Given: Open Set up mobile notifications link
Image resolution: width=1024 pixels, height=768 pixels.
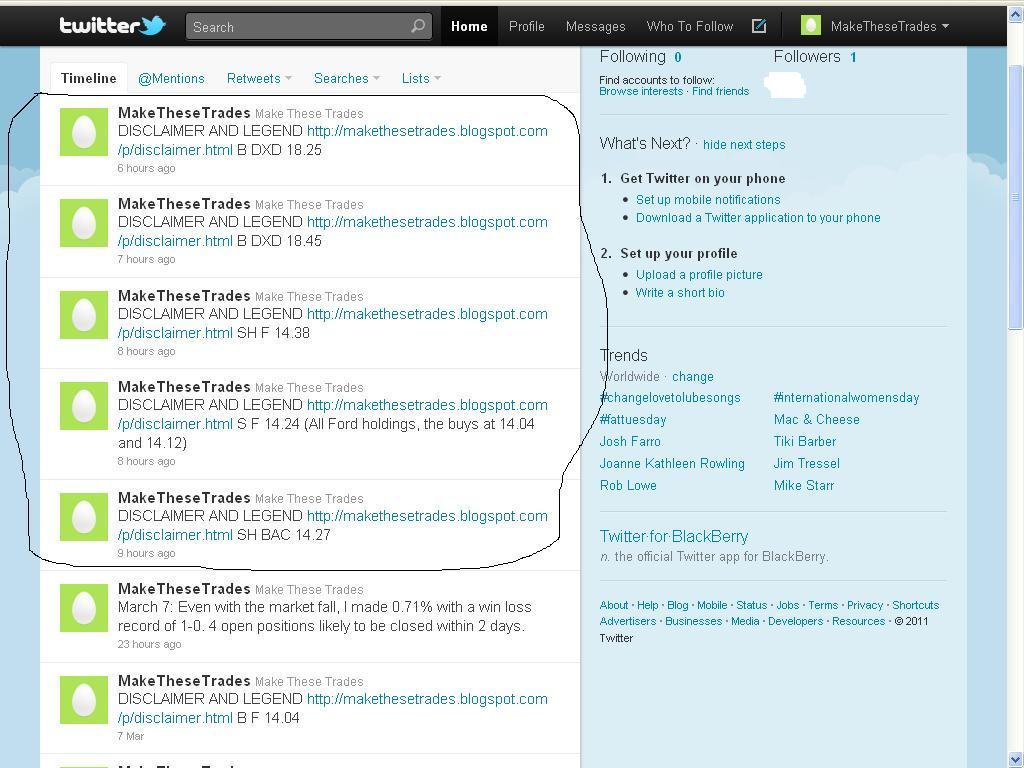Looking at the screenshot, I should tap(708, 200).
